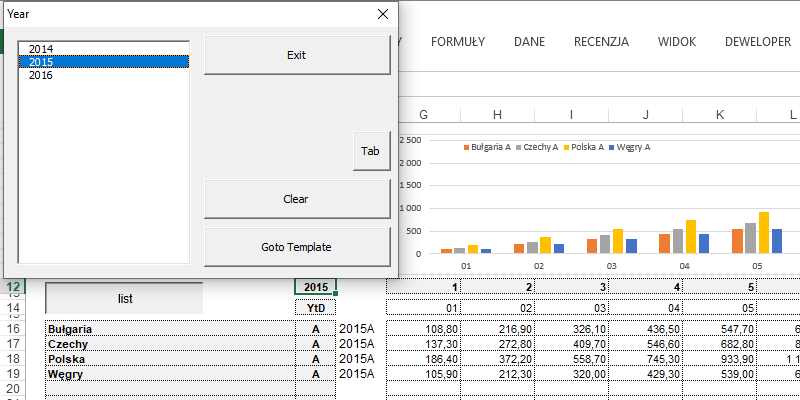
Task: Close the Year dialog window
Action: (x=382, y=14)
